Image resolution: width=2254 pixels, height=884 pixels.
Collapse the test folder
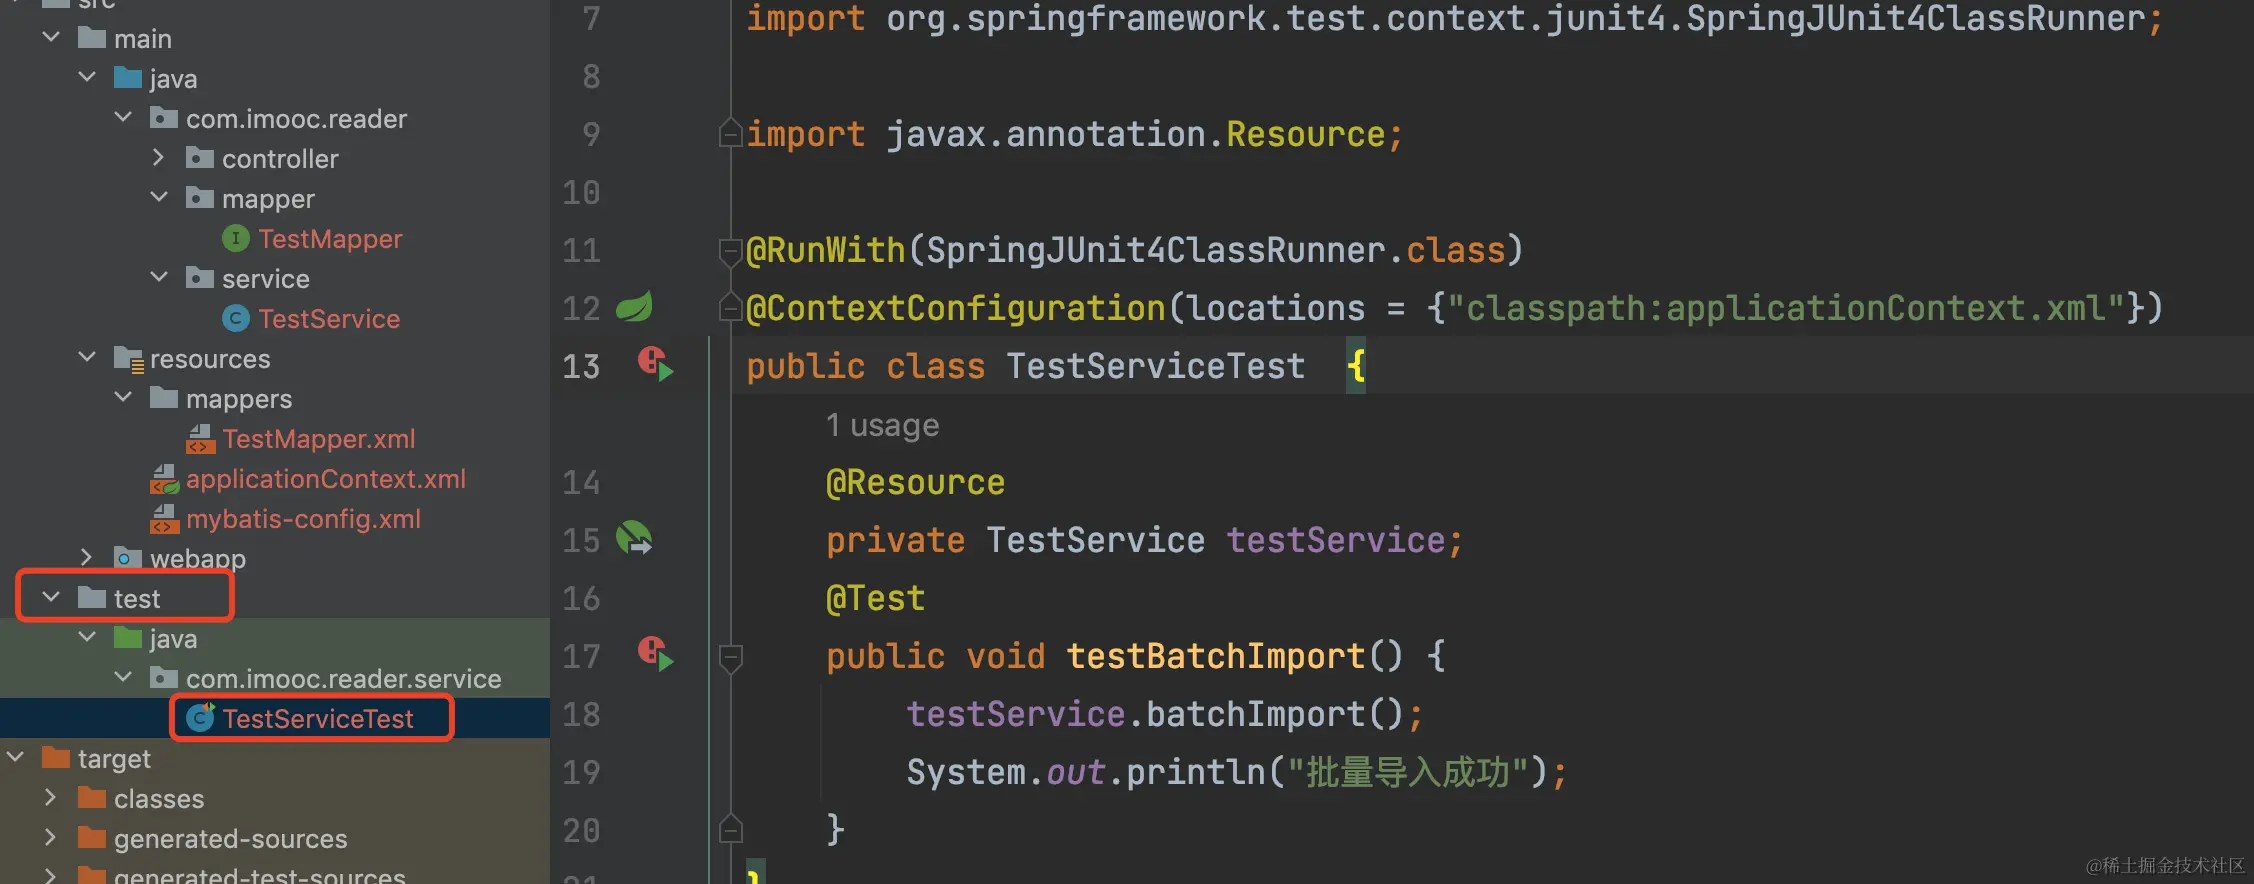(x=51, y=598)
